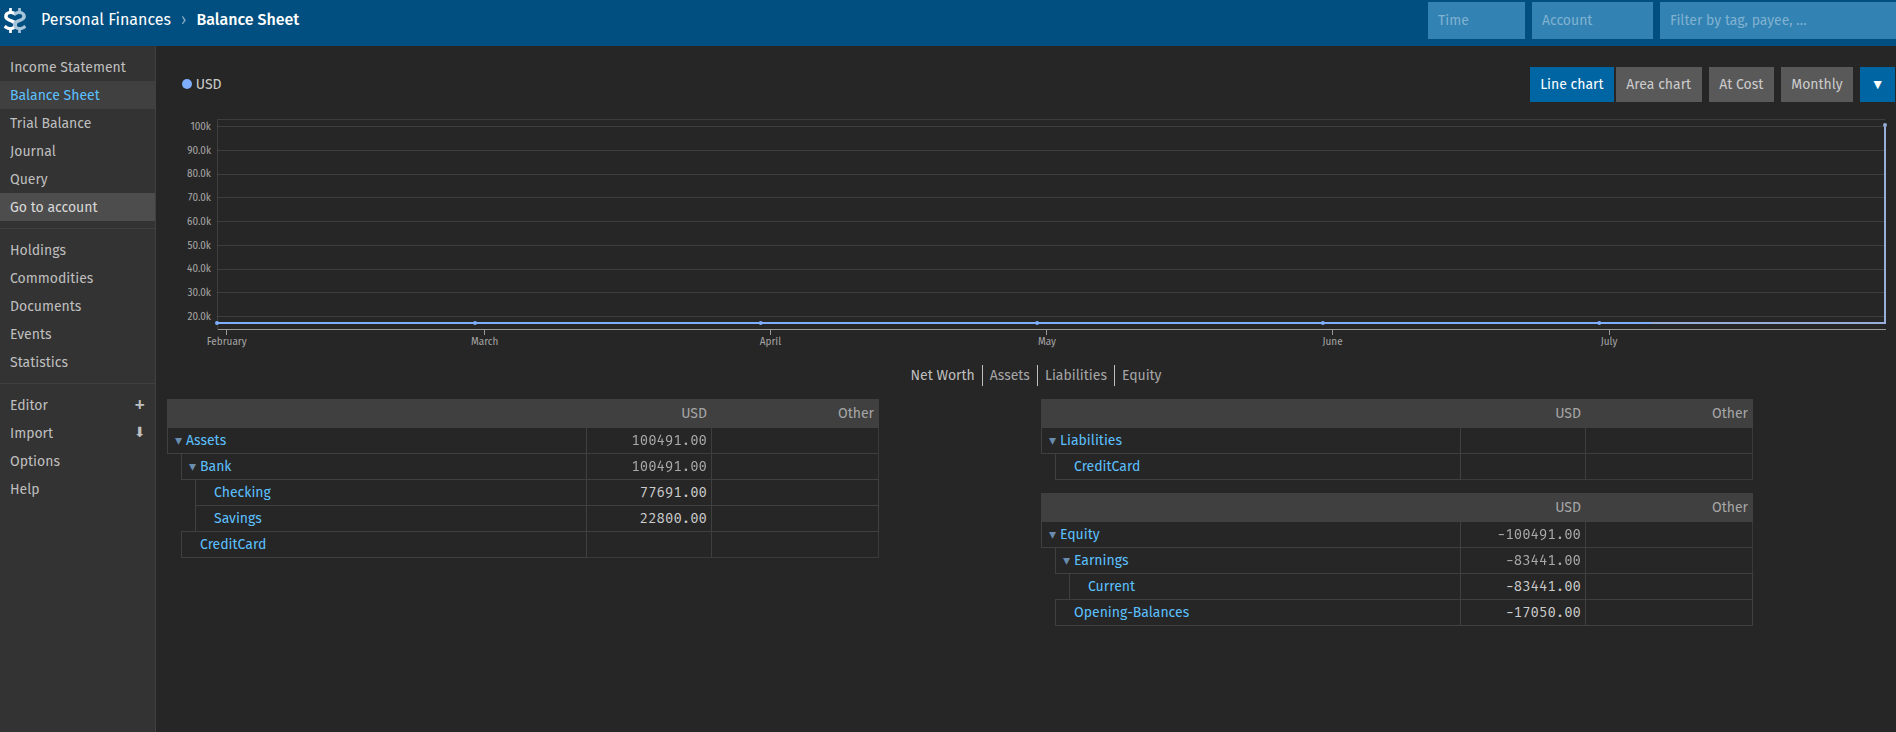Open the Journal page

pyautogui.click(x=77, y=151)
